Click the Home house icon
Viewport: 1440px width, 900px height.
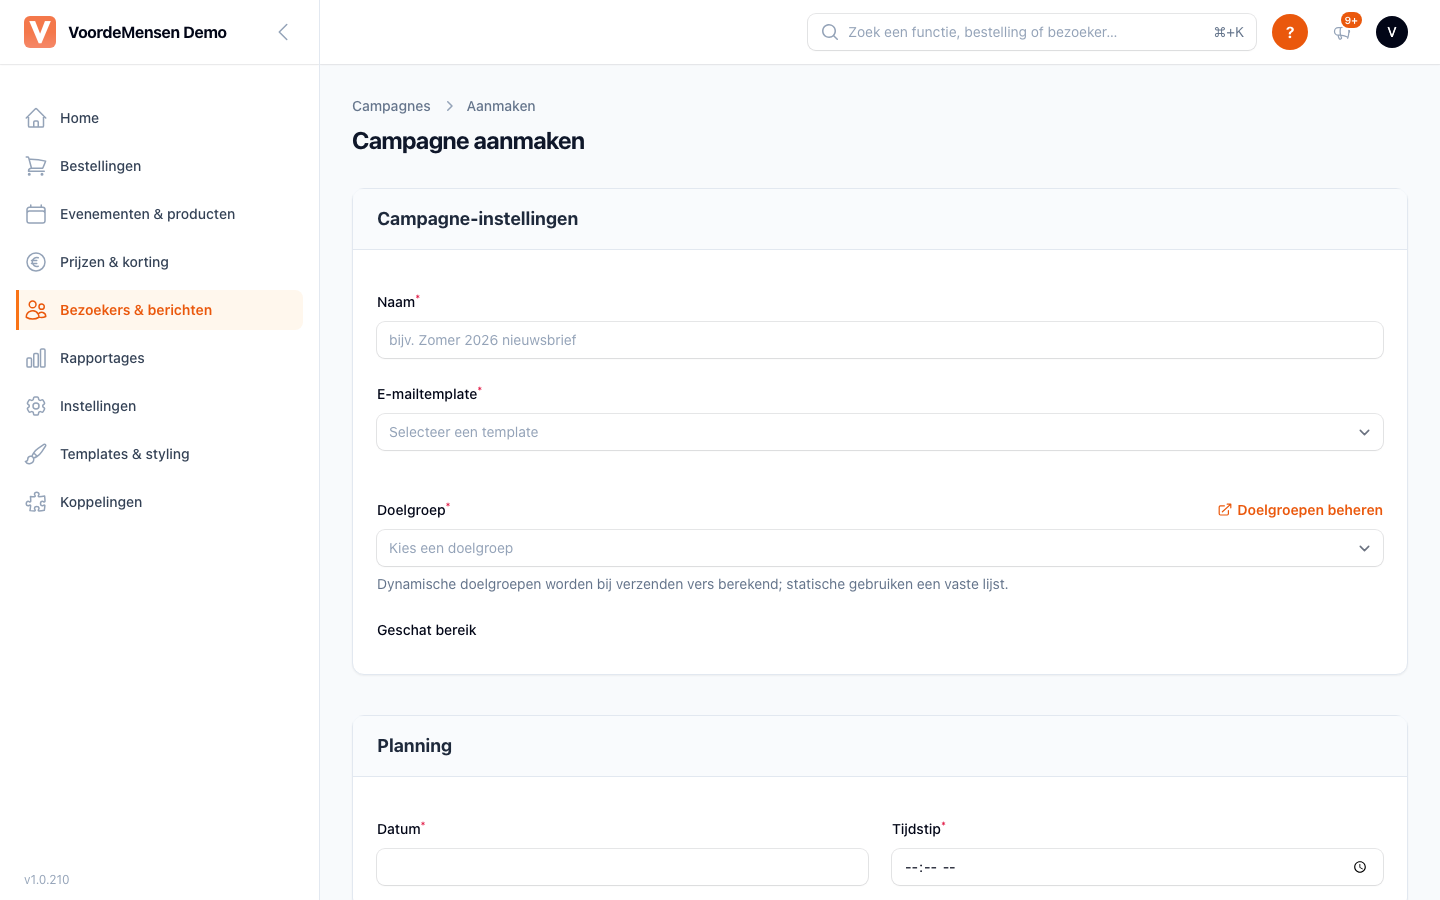(36, 118)
